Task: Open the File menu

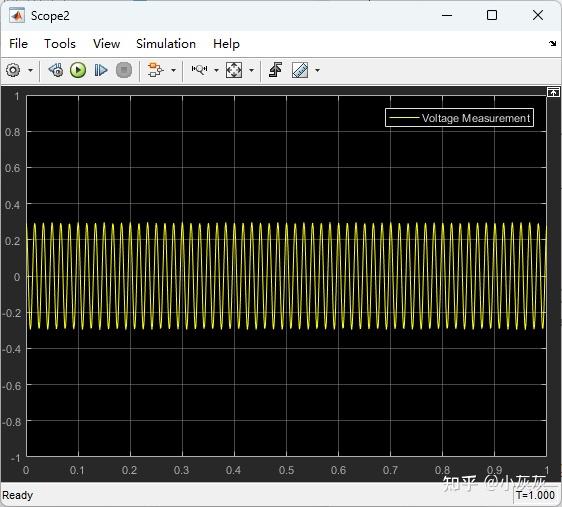Action: (x=18, y=44)
